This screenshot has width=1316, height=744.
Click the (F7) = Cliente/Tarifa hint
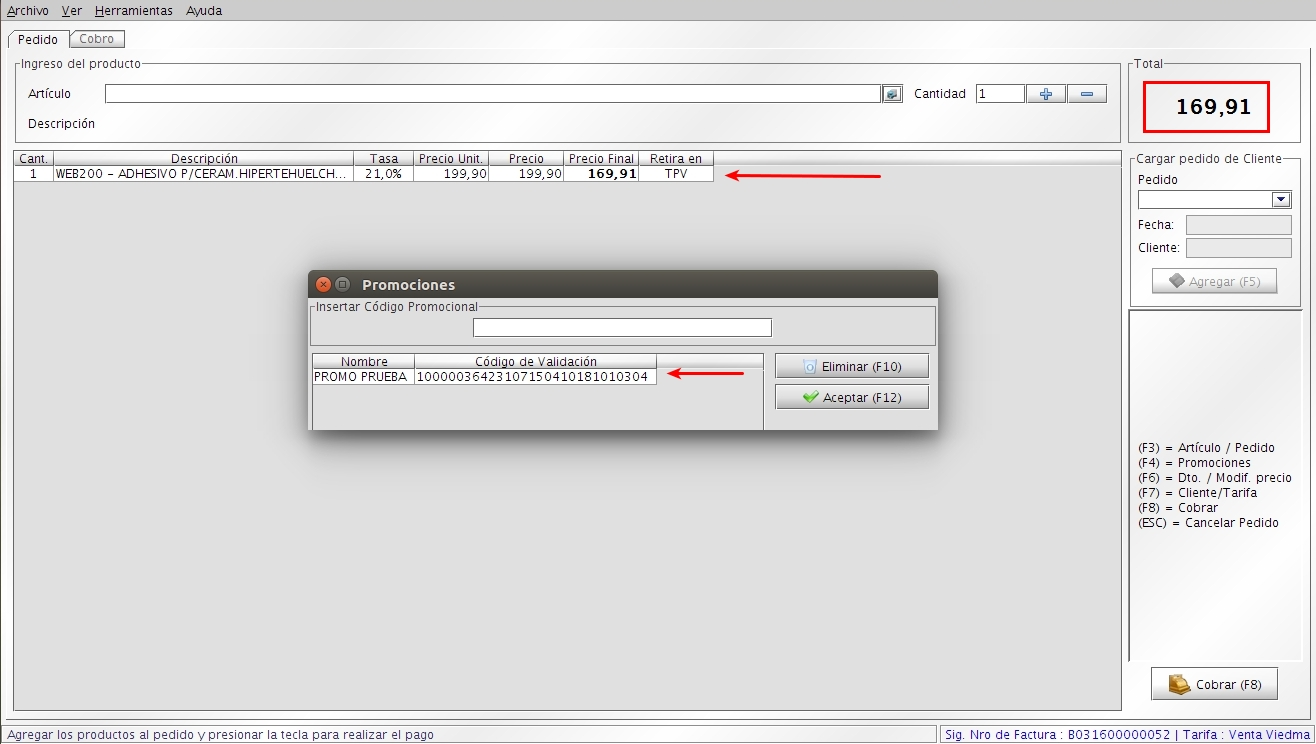[x=1198, y=493]
